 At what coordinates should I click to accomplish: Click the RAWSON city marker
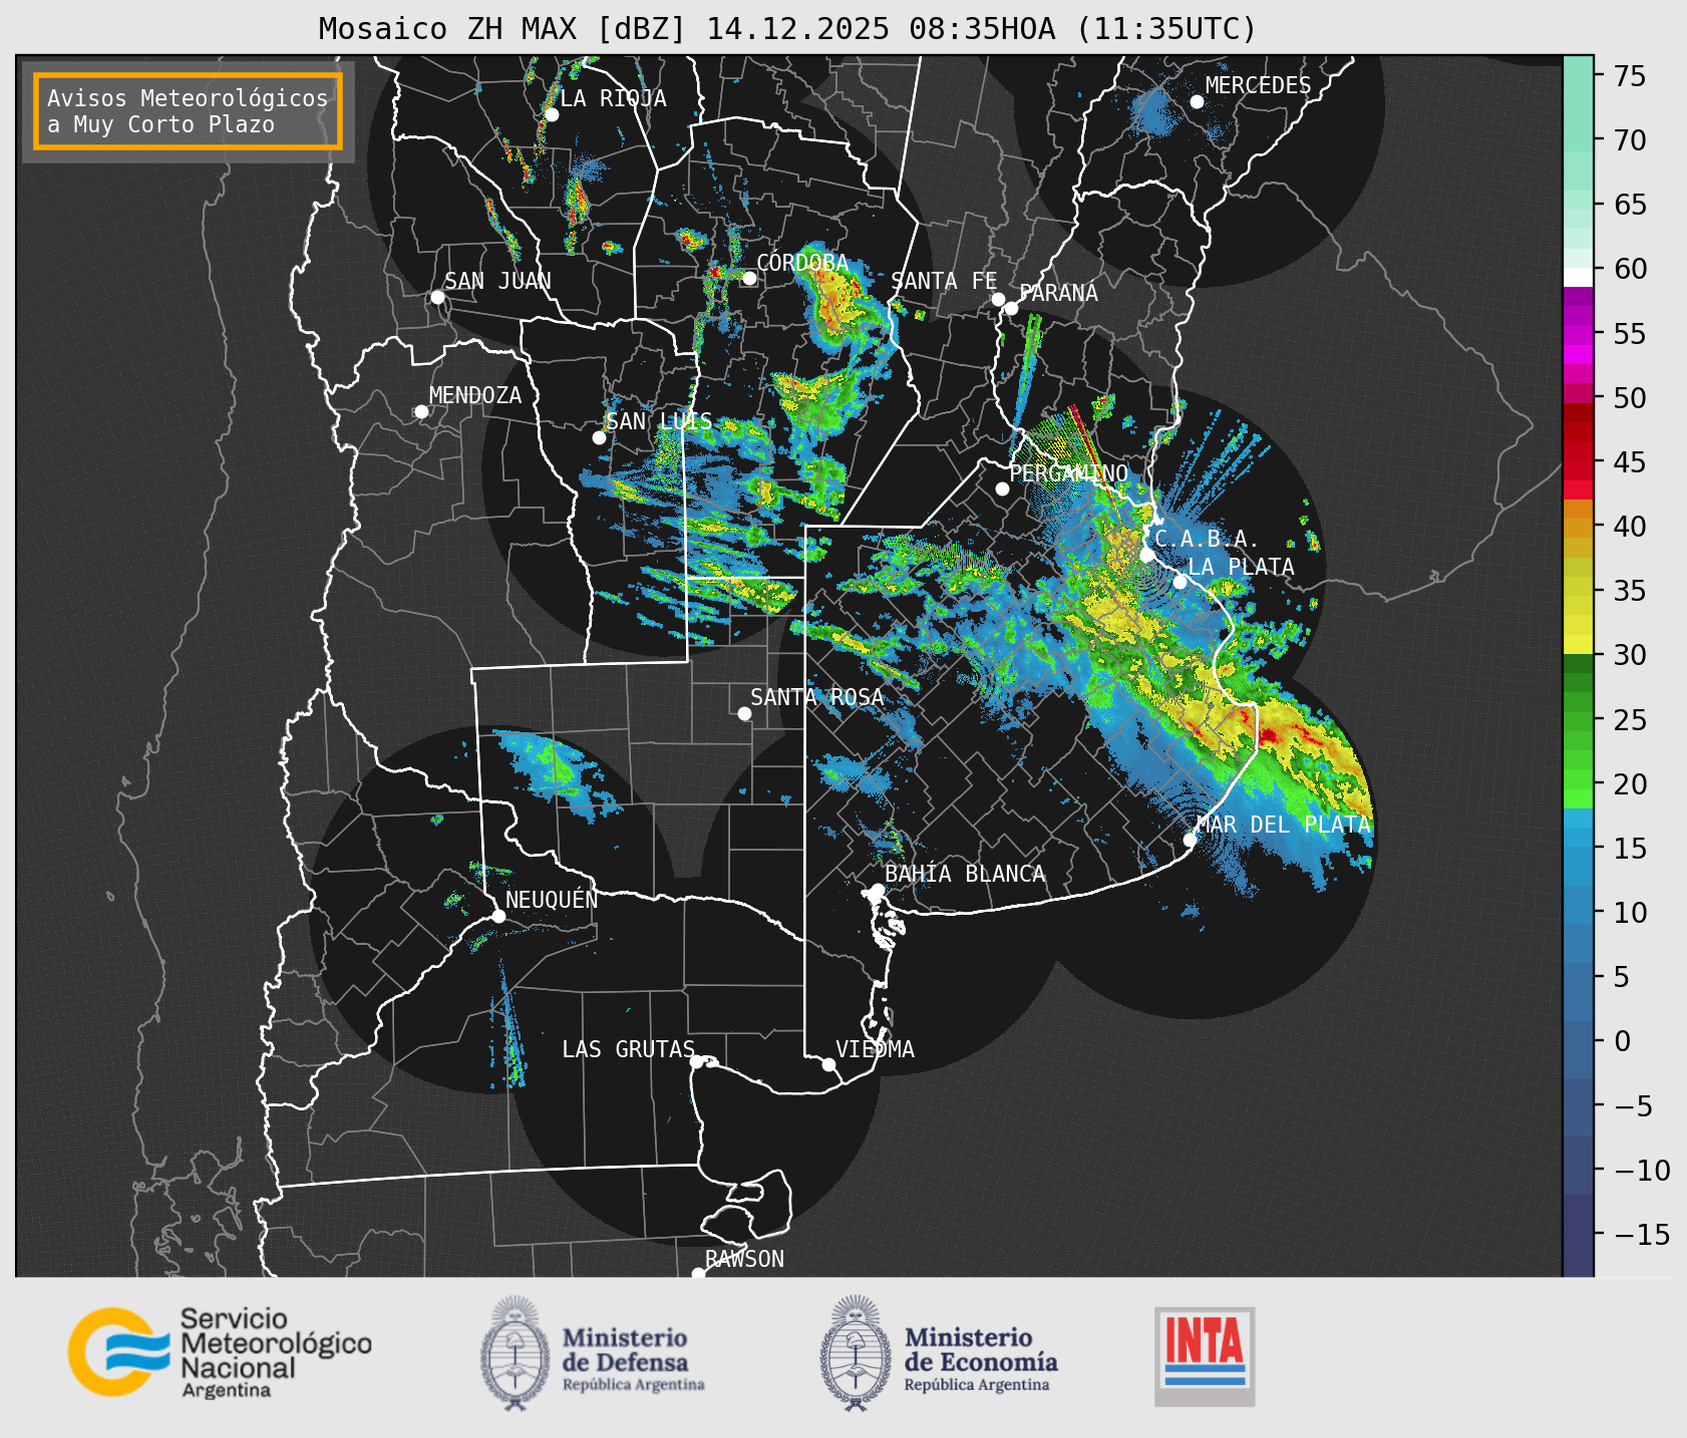coord(698,1274)
